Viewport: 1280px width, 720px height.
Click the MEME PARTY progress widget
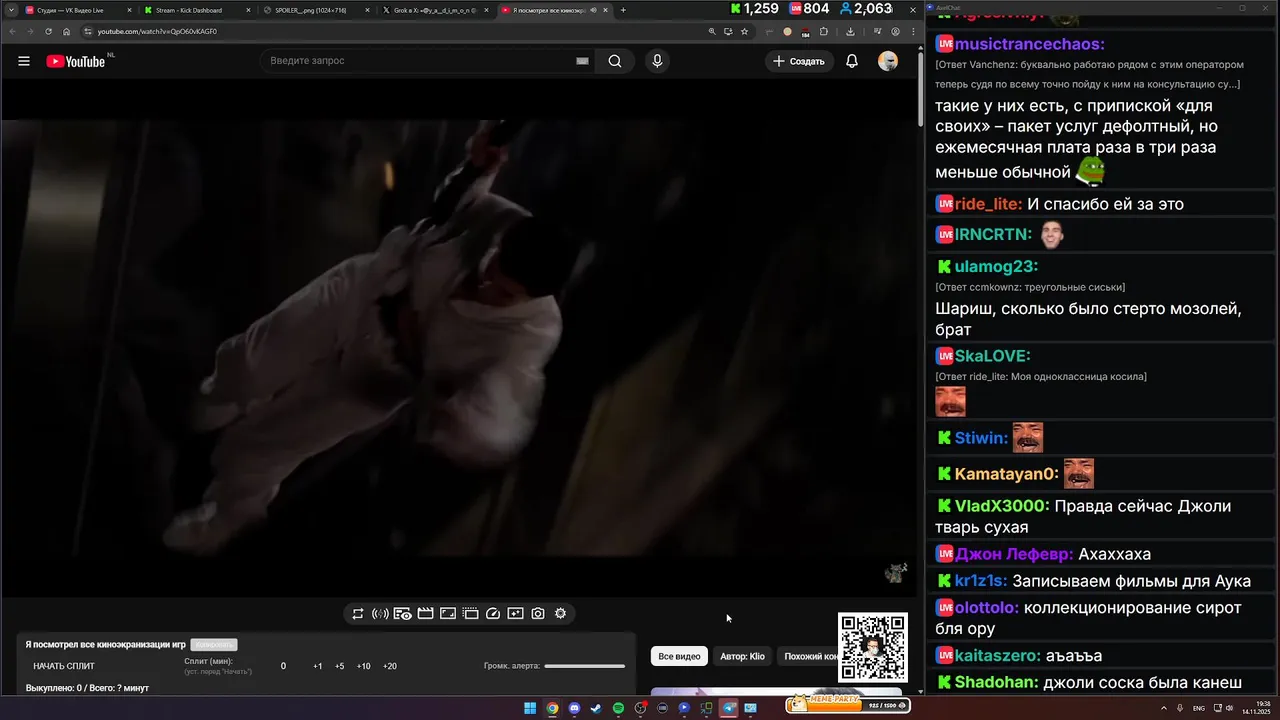tap(848, 703)
